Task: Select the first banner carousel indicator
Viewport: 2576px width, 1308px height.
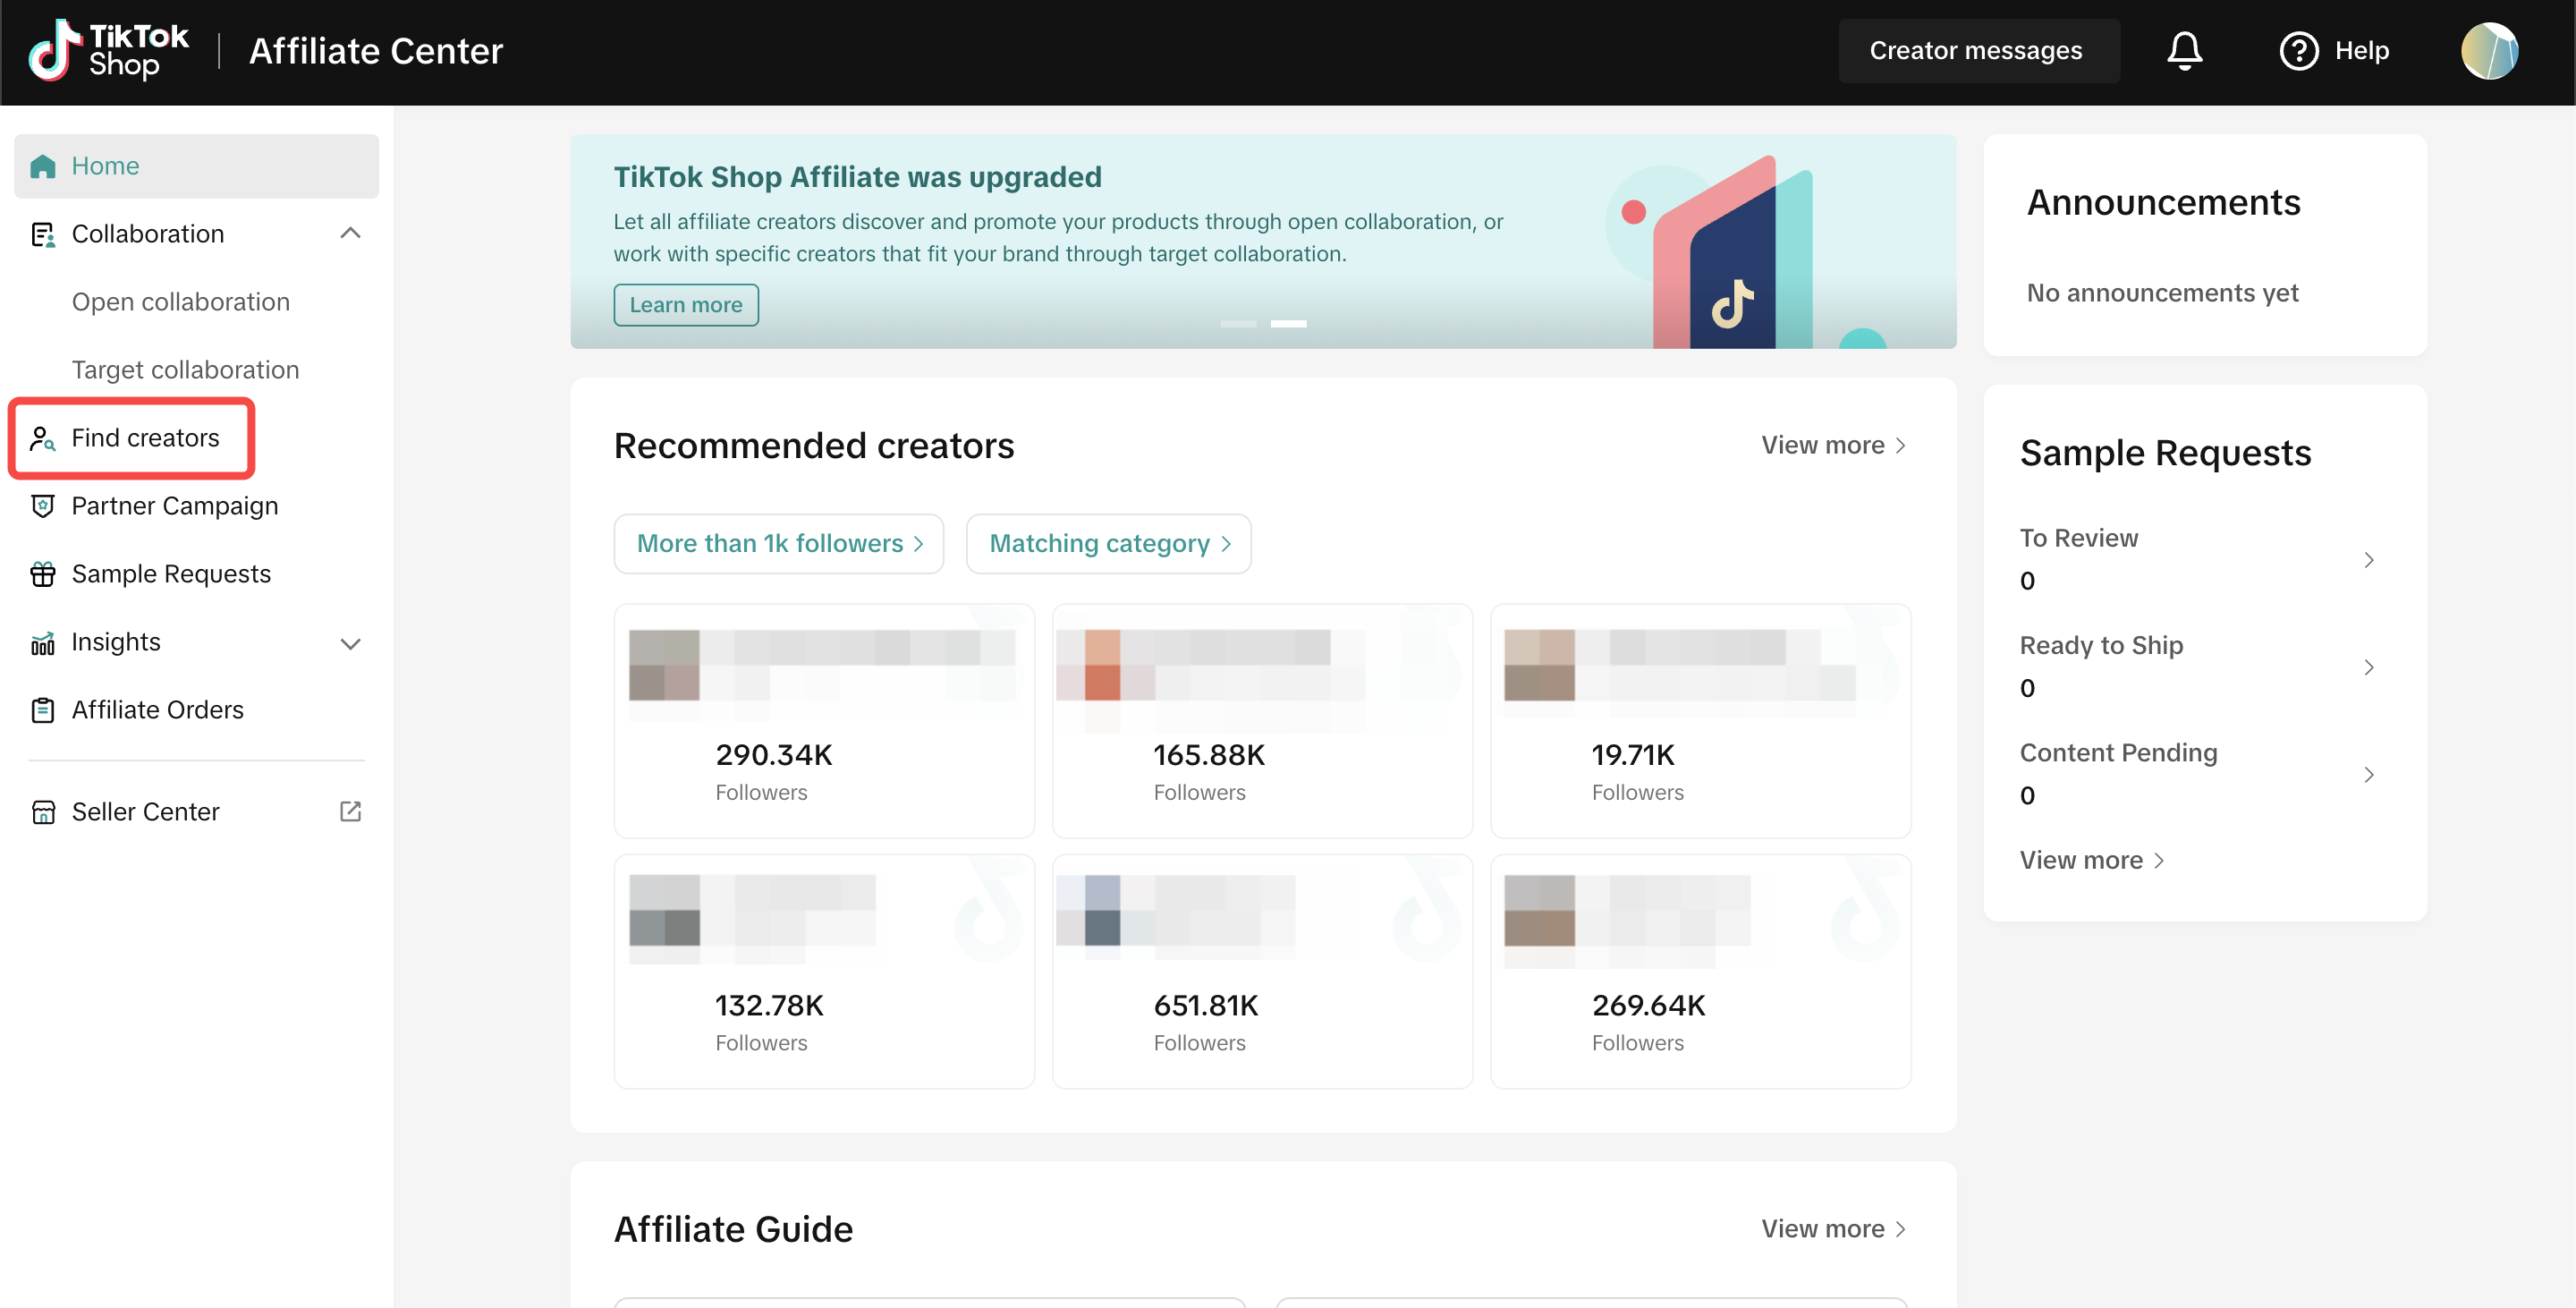Action: pyautogui.click(x=1238, y=323)
